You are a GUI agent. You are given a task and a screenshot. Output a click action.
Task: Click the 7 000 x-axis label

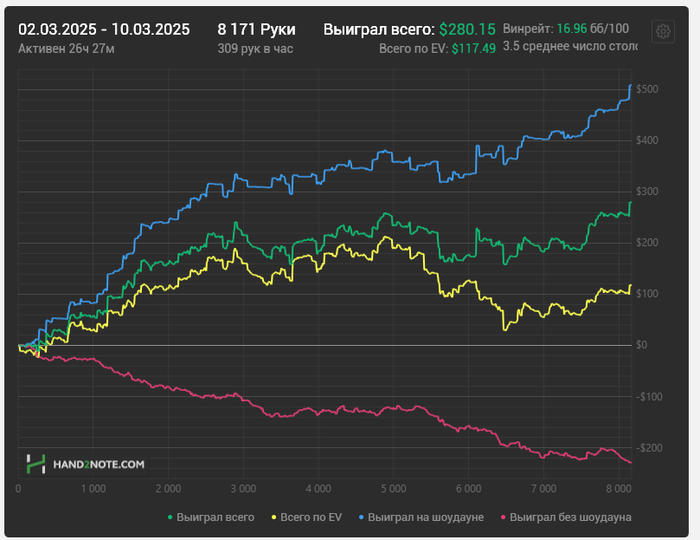click(543, 489)
